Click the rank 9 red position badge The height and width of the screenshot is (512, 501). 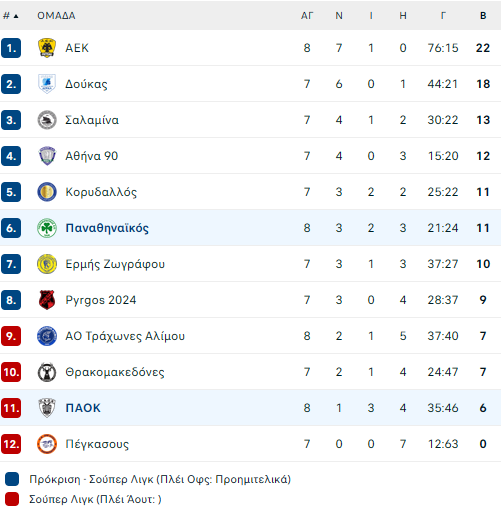[x=11, y=336]
